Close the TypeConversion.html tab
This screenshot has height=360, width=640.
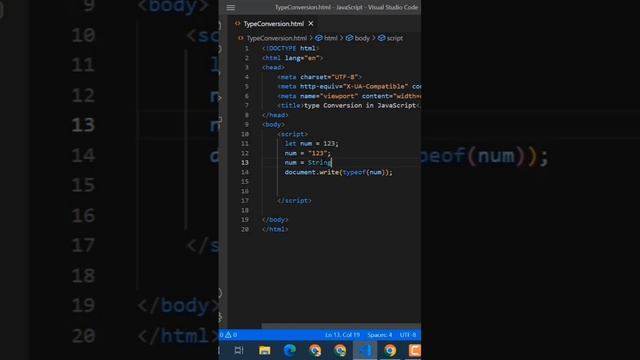pos(311,24)
